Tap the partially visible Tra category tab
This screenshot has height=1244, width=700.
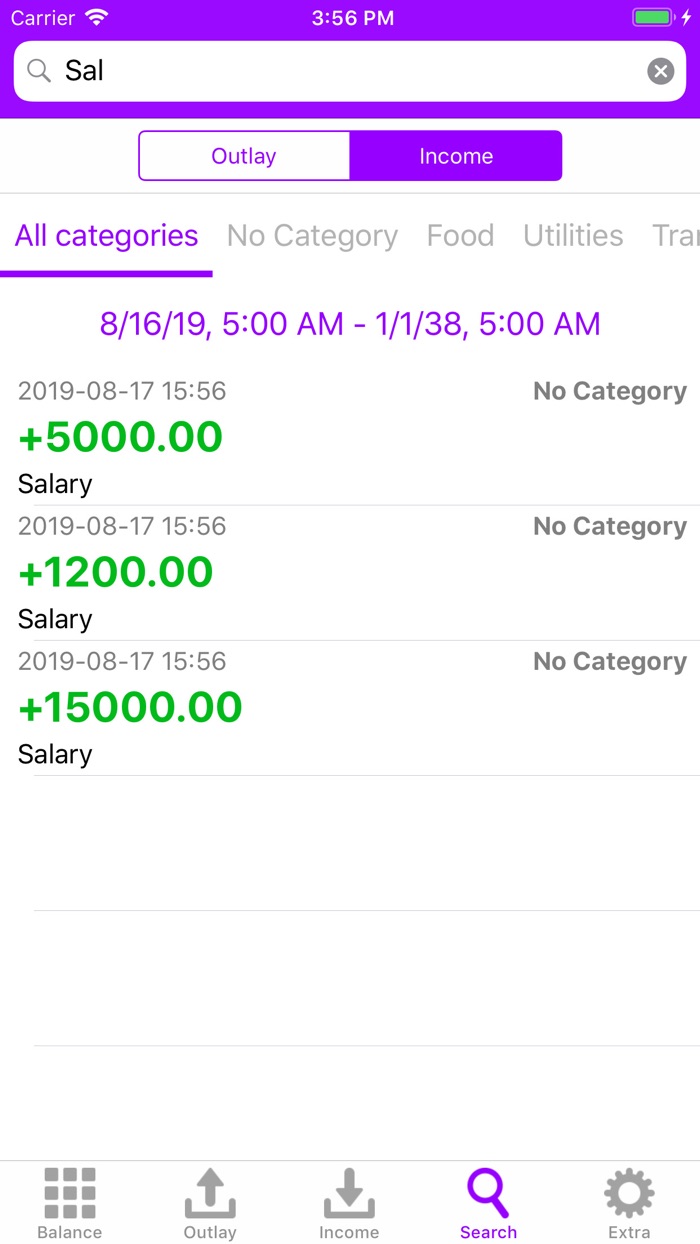(x=676, y=236)
